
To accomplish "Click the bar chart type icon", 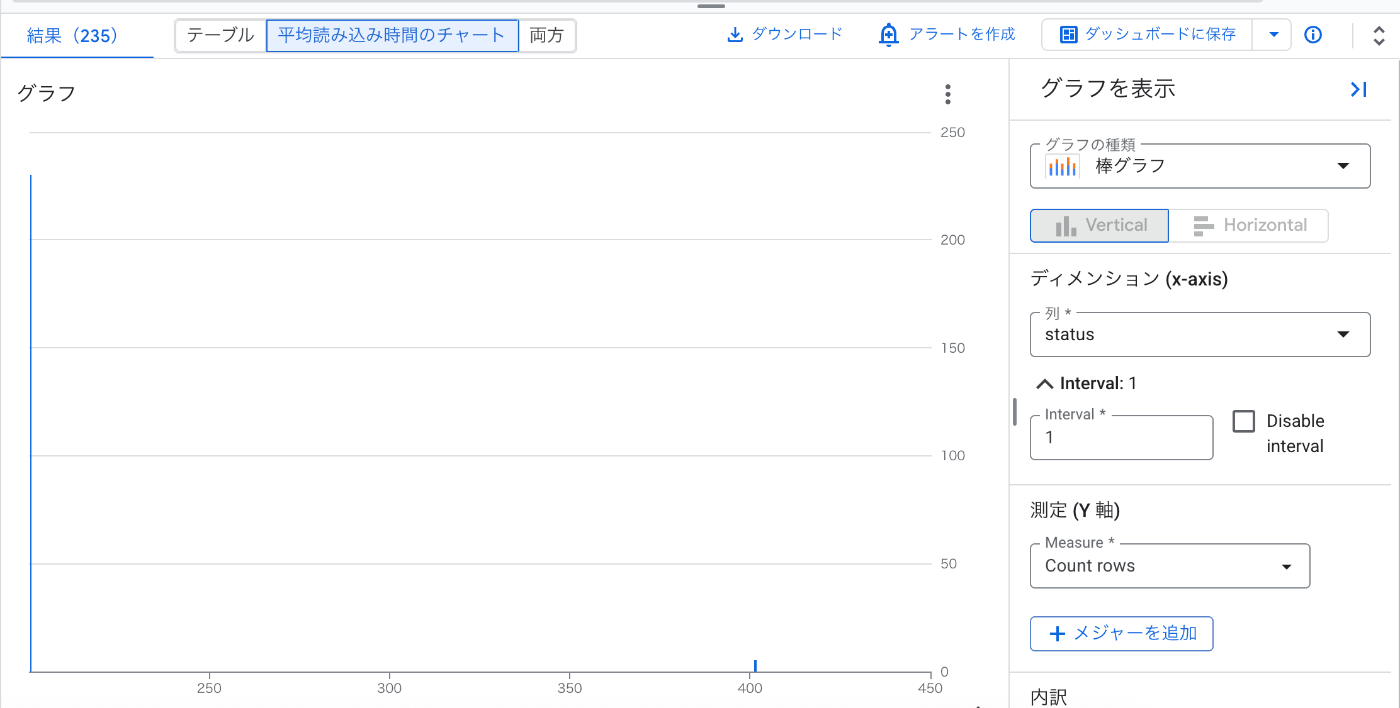I will point(1062,166).
